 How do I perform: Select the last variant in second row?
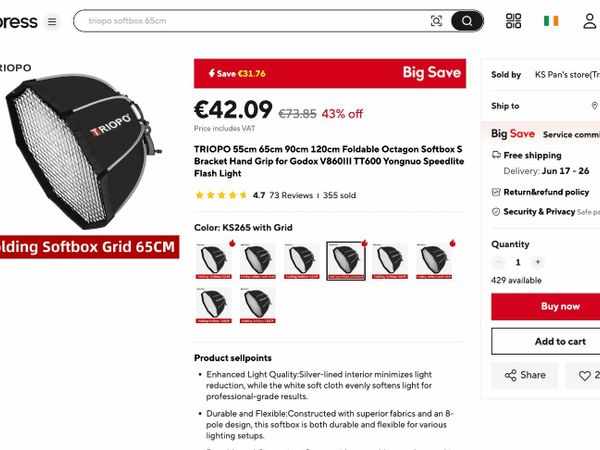coord(258,305)
